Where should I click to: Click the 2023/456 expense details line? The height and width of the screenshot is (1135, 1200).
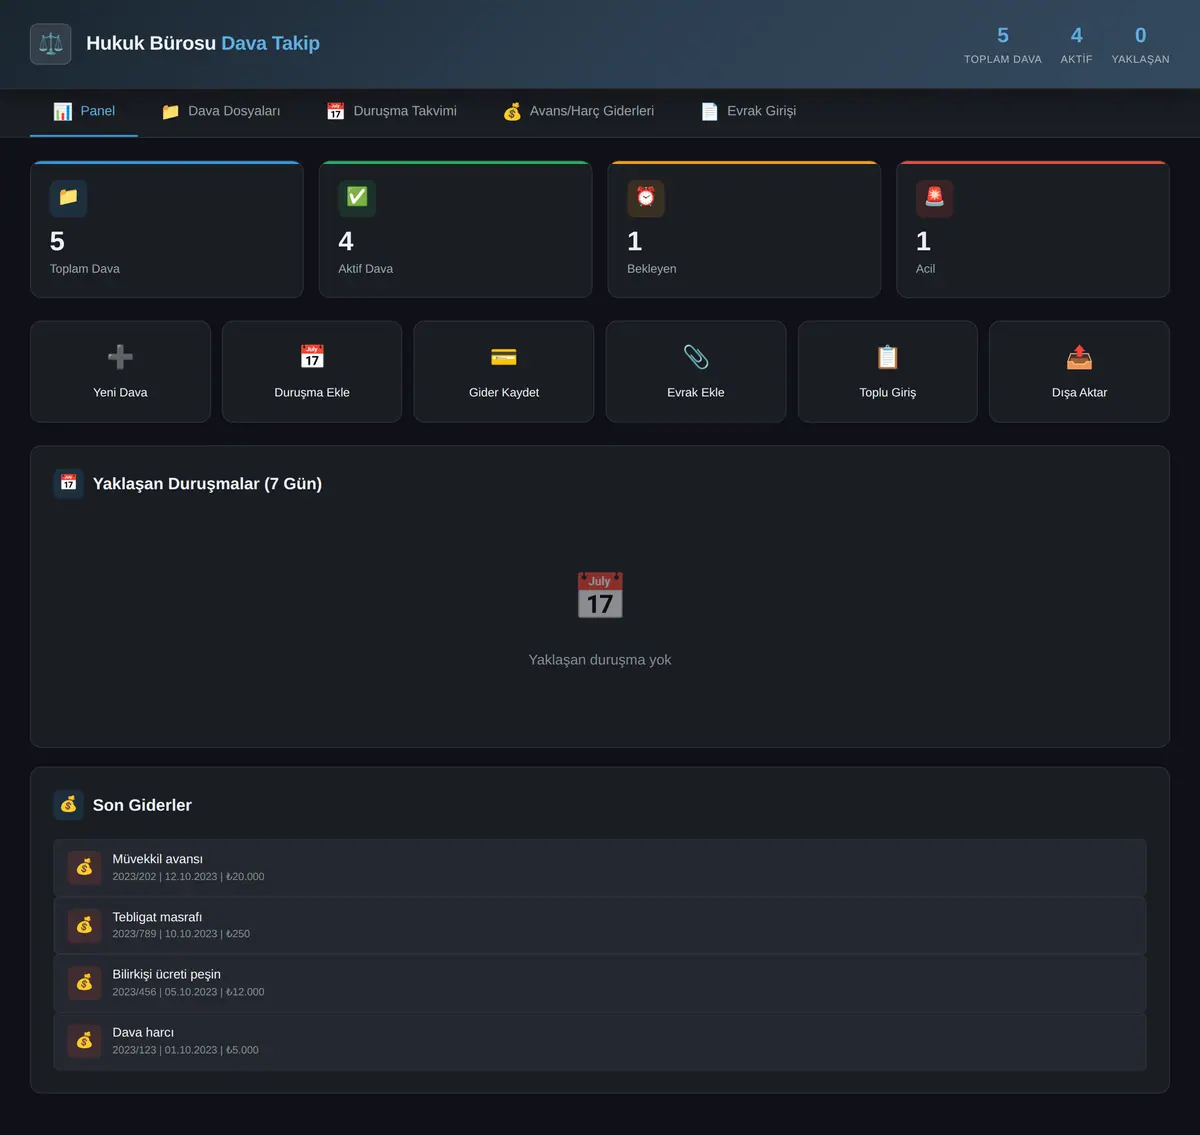click(x=188, y=992)
